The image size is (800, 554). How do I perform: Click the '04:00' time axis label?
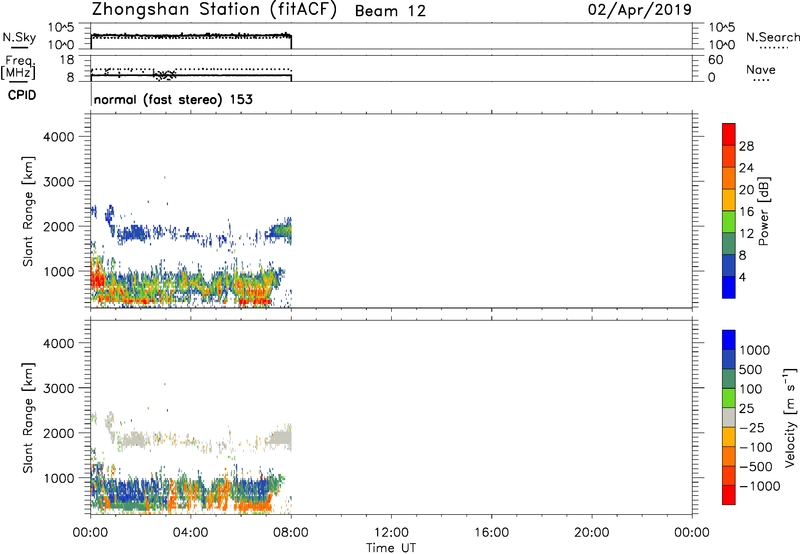pyautogui.click(x=190, y=533)
